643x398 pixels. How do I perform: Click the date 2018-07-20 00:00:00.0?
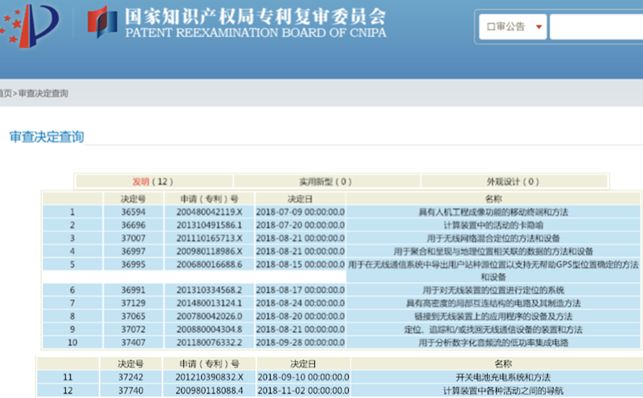300,225
